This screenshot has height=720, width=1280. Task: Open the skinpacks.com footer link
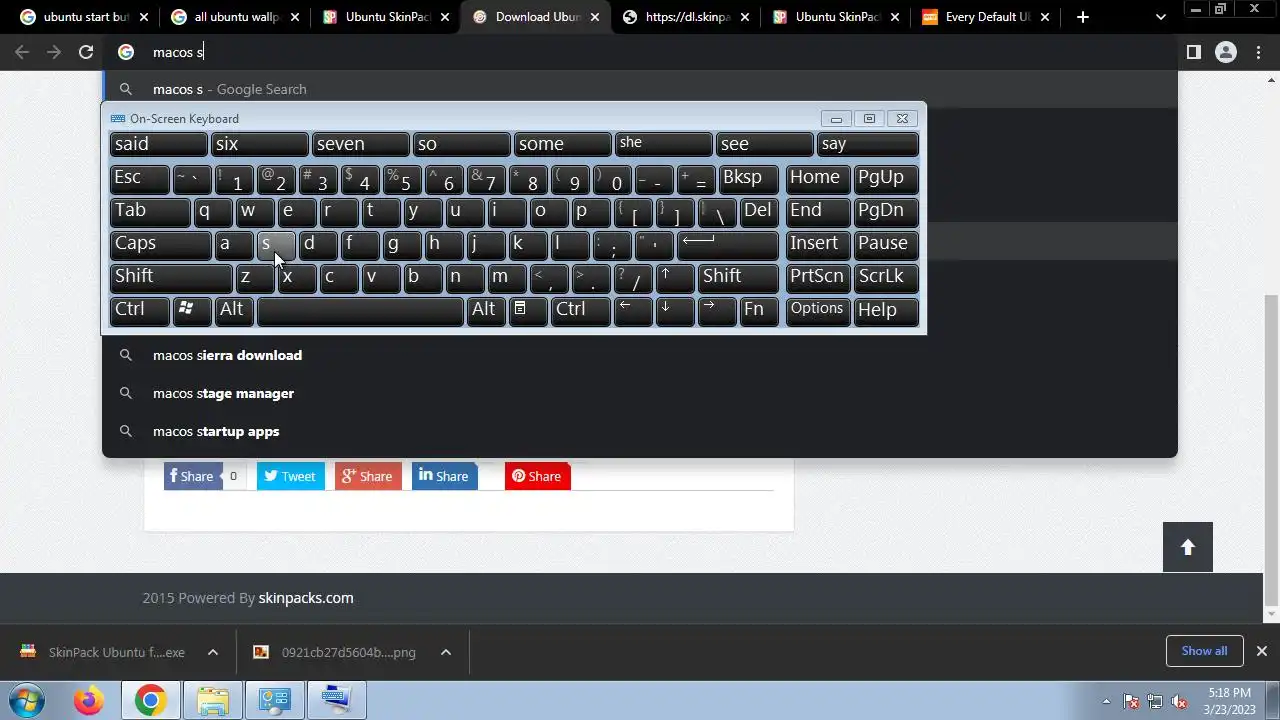tap(306, 598)
